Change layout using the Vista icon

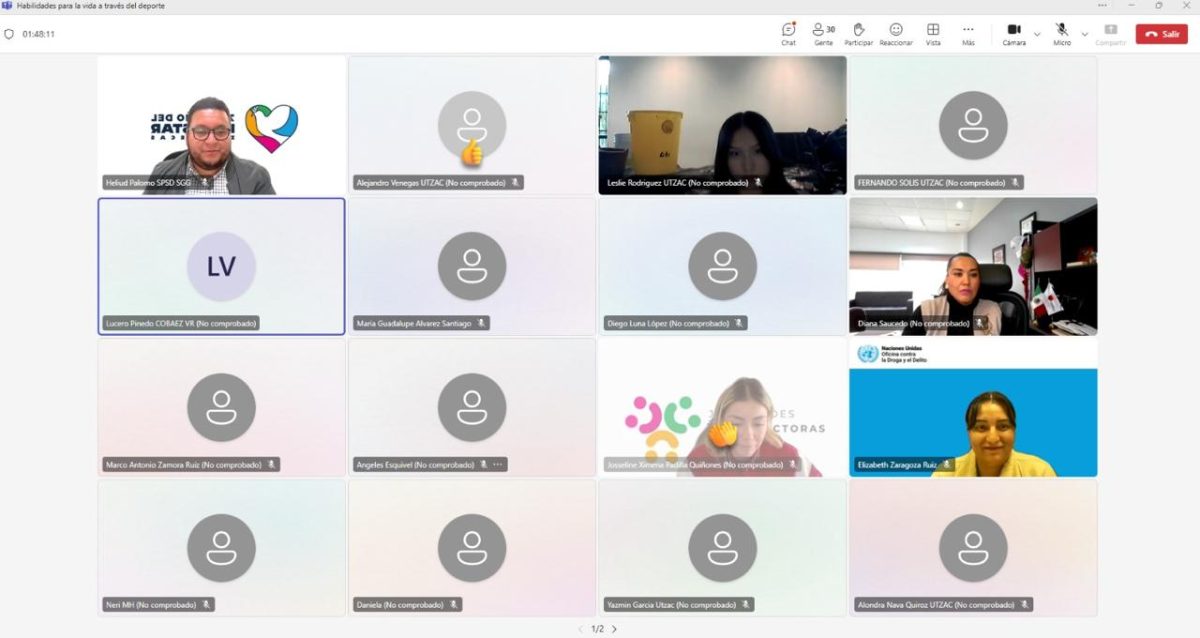click(932, 32)
